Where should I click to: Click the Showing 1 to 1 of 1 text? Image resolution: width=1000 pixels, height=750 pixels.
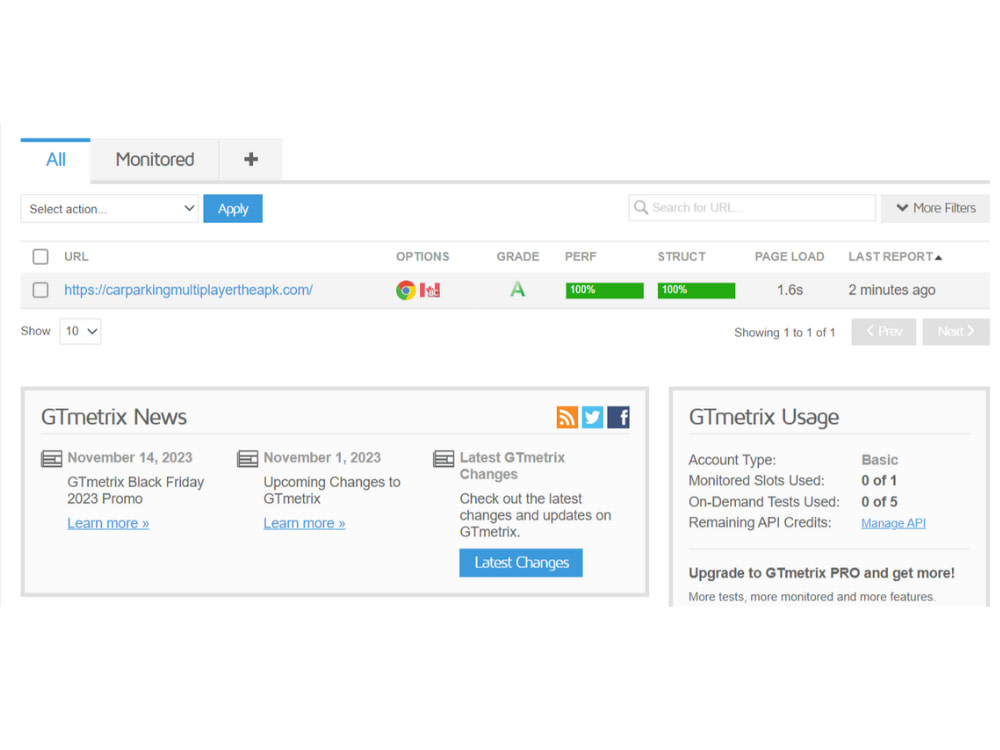(x=784, y=333)
